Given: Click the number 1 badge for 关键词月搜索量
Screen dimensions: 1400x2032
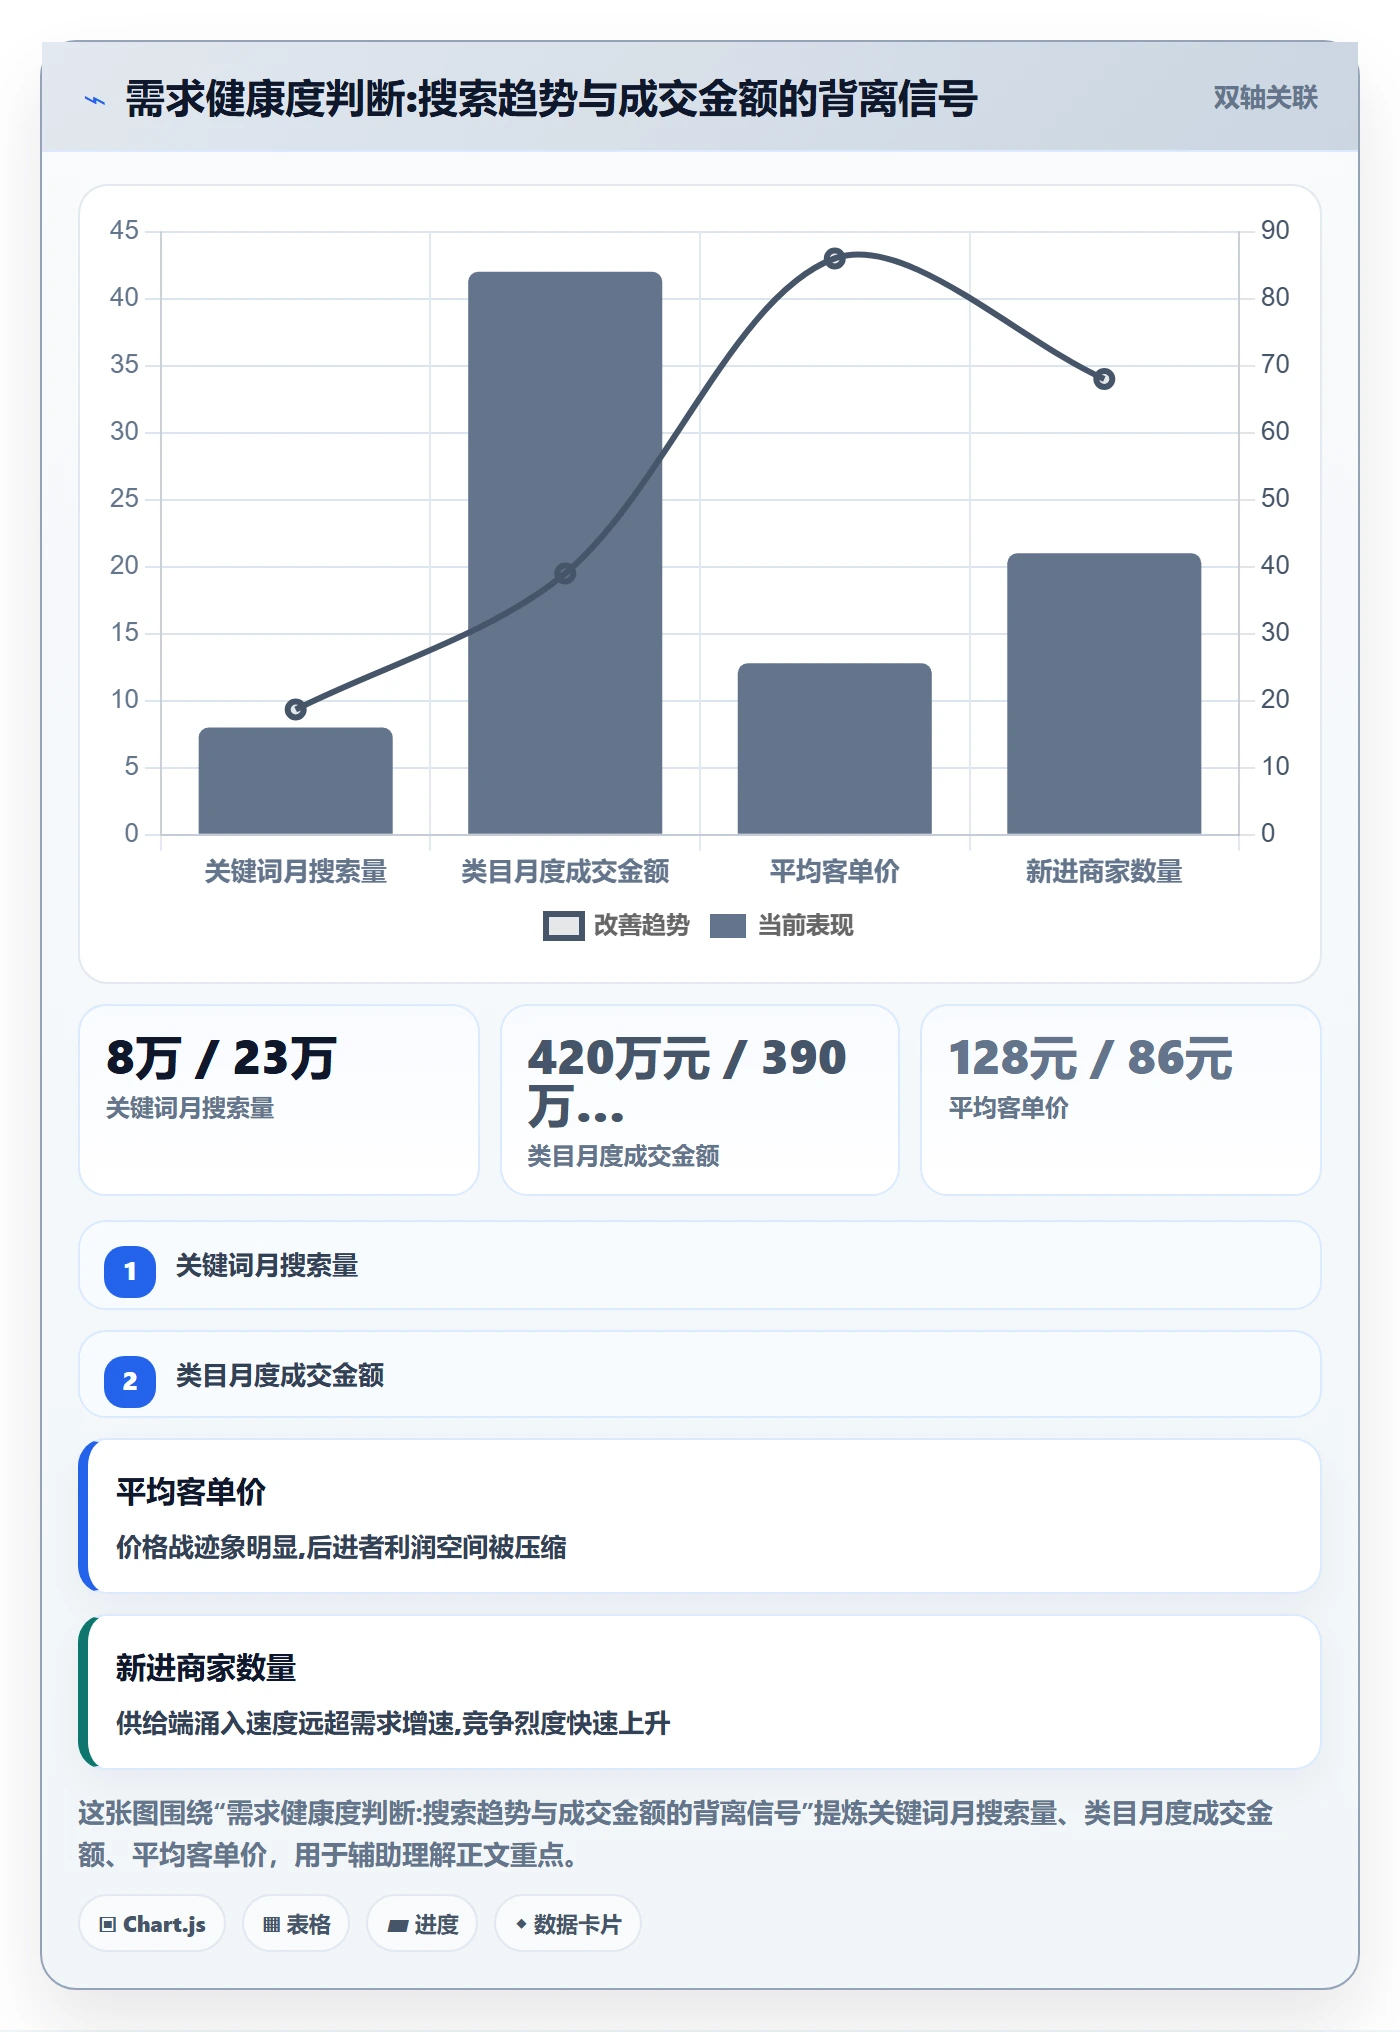Looking at the screenshot, I should pyautogui.click(x=130, y=1272).
